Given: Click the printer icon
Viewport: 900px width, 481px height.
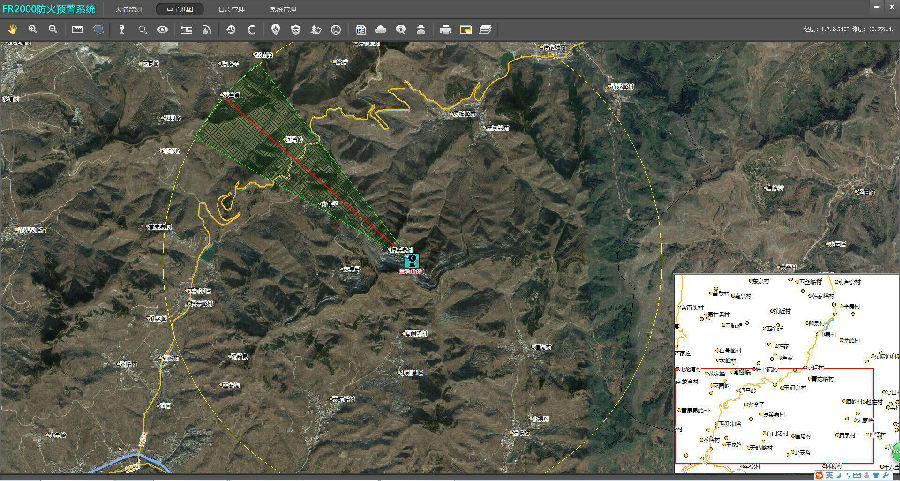Looking at the screenshot, I should click(x=445, y=30).
